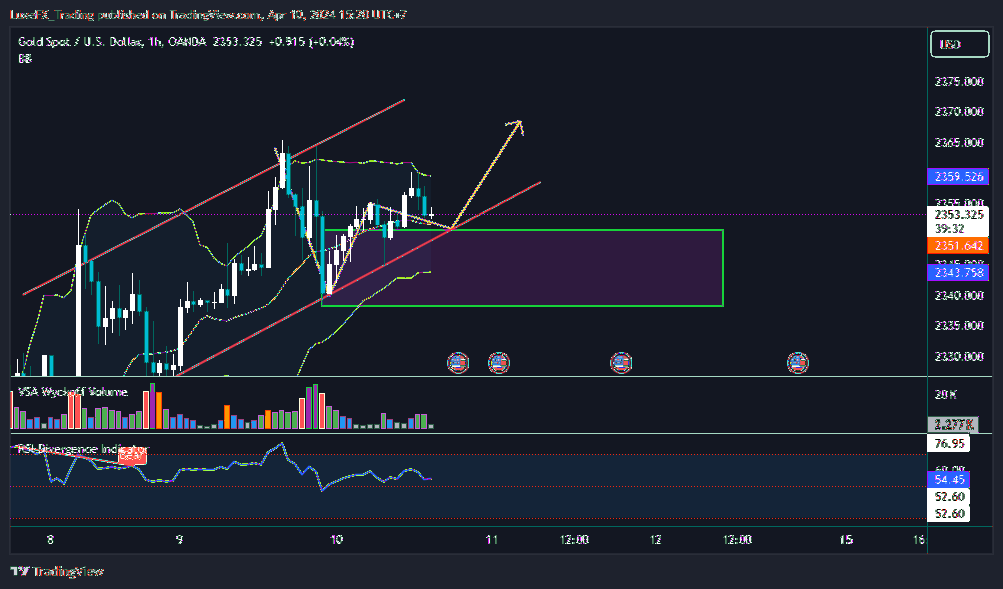
Task: Click the 2359.526 blue price label
Action: tap(958, 177)
